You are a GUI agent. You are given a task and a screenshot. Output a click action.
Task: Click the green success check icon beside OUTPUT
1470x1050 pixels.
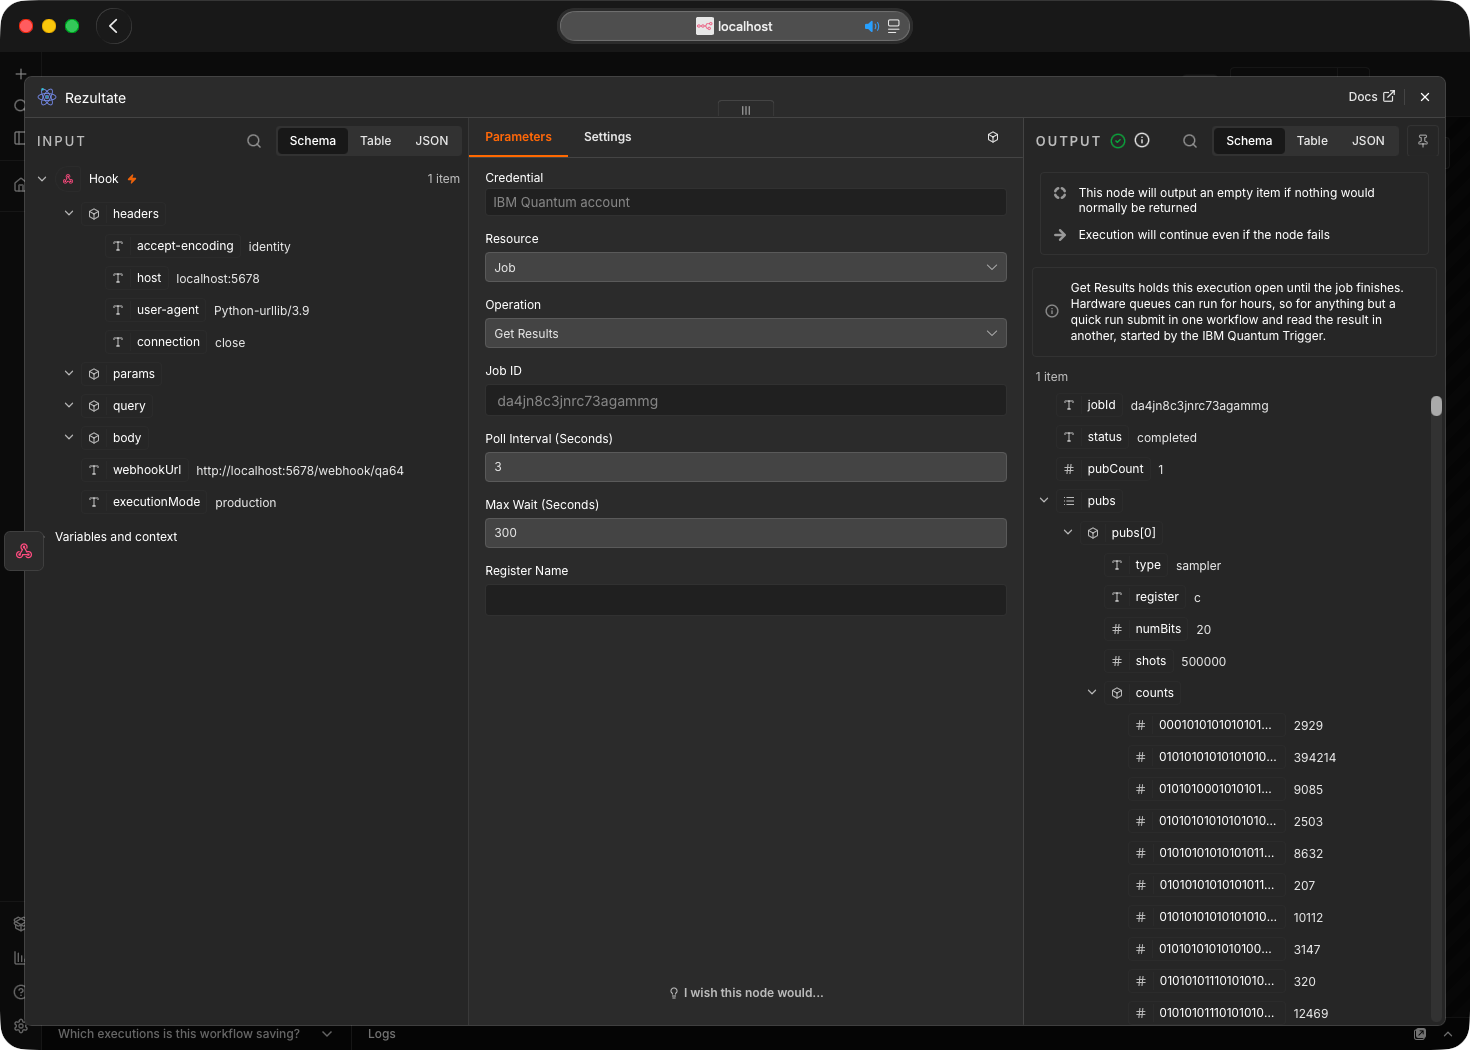(1118, 141)
